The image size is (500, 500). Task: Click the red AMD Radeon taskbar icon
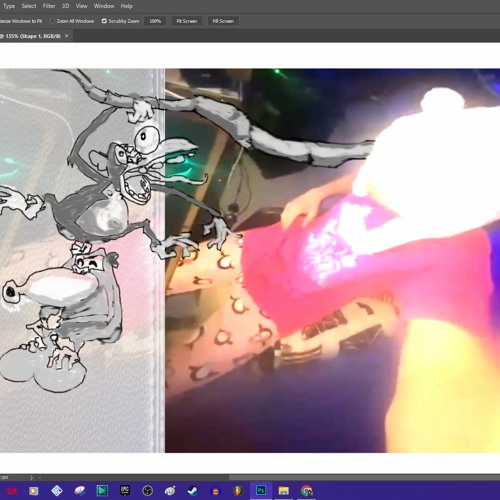[11, 491]
